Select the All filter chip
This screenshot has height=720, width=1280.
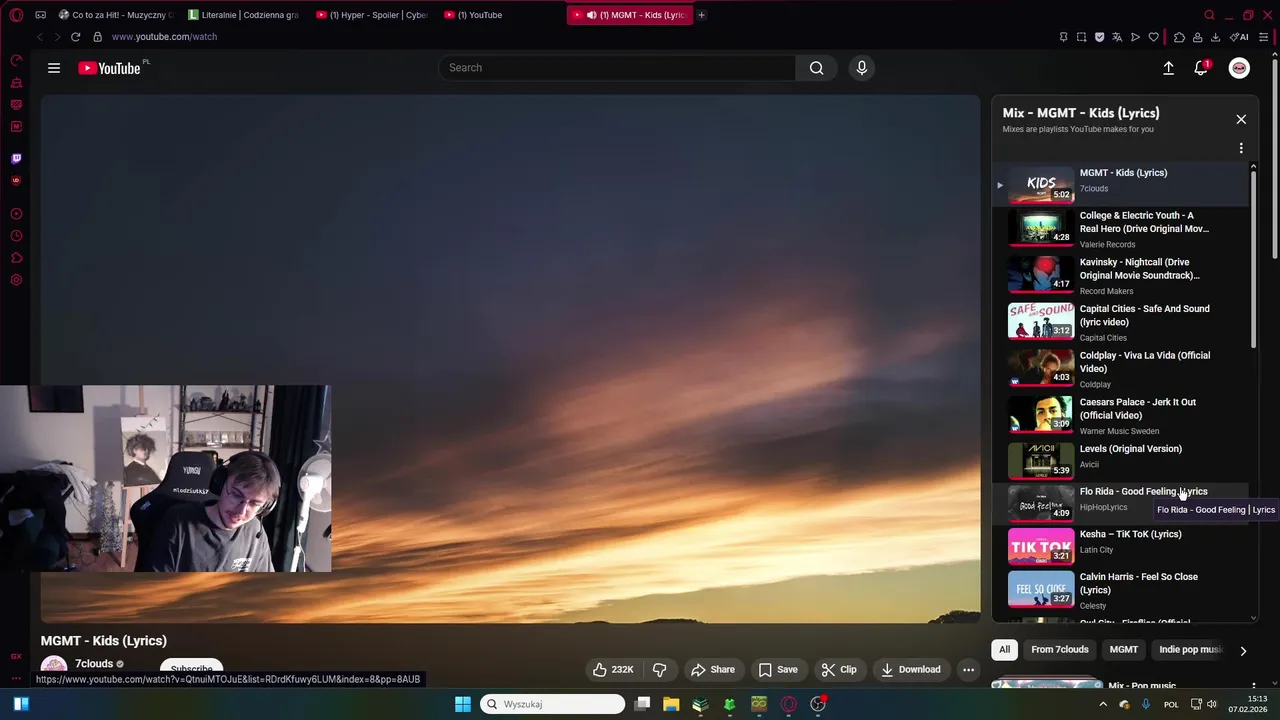pyautogui.click(x=1005, y=650)
